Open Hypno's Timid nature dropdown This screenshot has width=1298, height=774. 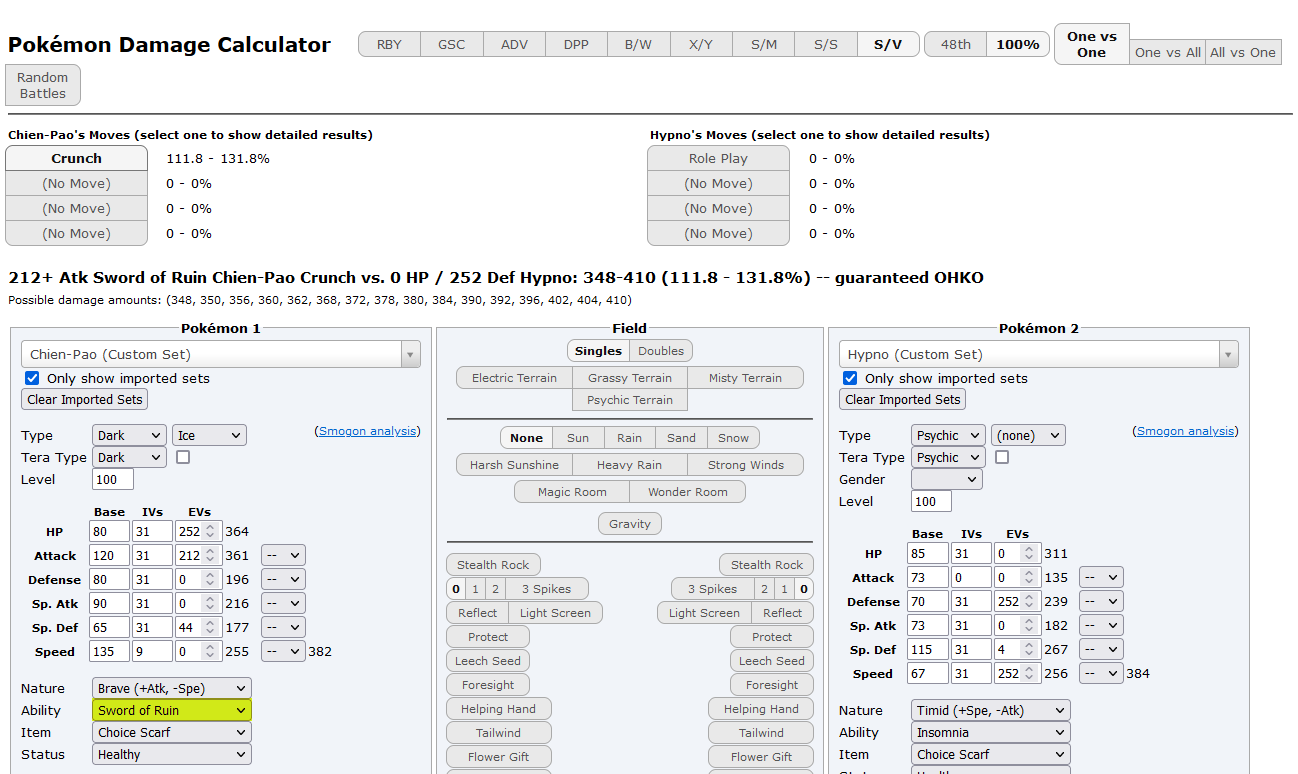[x=990, y=710]
